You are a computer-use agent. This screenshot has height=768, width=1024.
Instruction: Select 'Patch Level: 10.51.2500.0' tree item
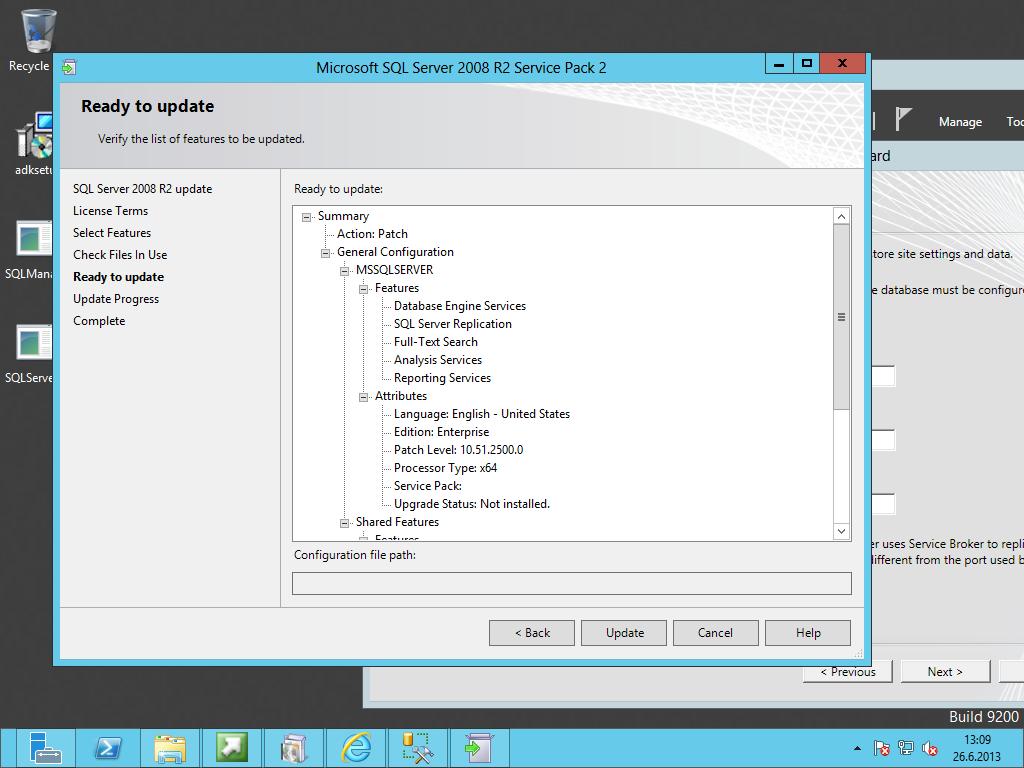click(x=458, y=450)
